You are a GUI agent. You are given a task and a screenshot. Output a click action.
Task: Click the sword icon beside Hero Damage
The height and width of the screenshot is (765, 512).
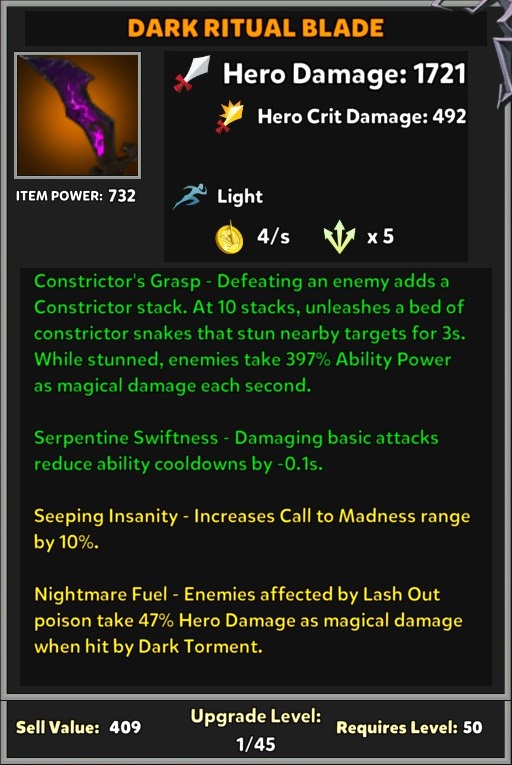[x=192, y=73]
